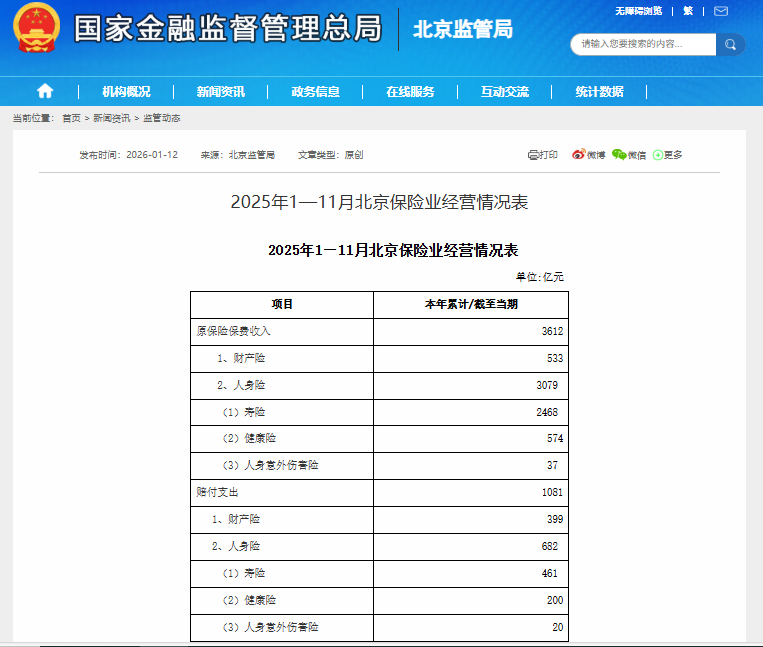Viewport: 763px width, 647px height.
Task: Open the 政务信息 menu
Action: tap(315, 92)
